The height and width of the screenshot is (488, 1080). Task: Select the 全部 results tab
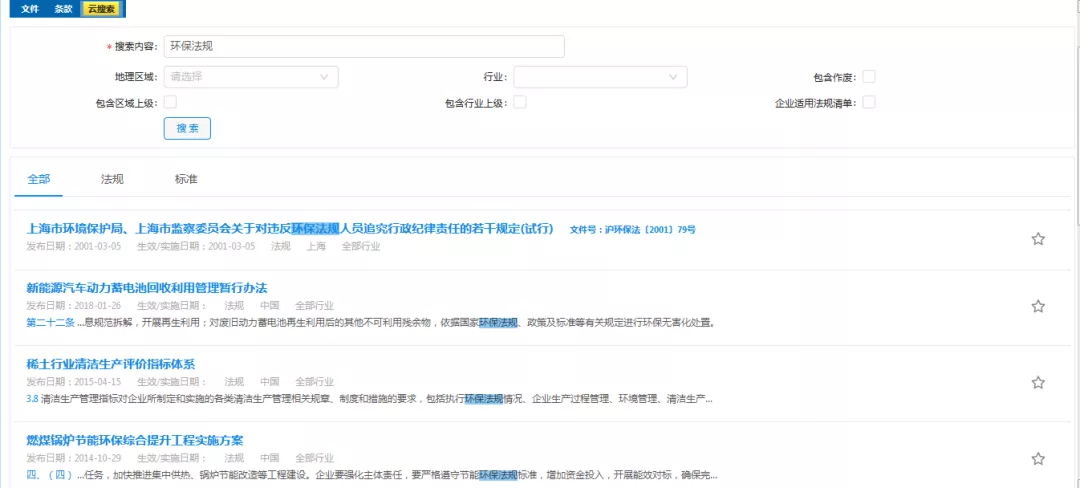[39, 179]
